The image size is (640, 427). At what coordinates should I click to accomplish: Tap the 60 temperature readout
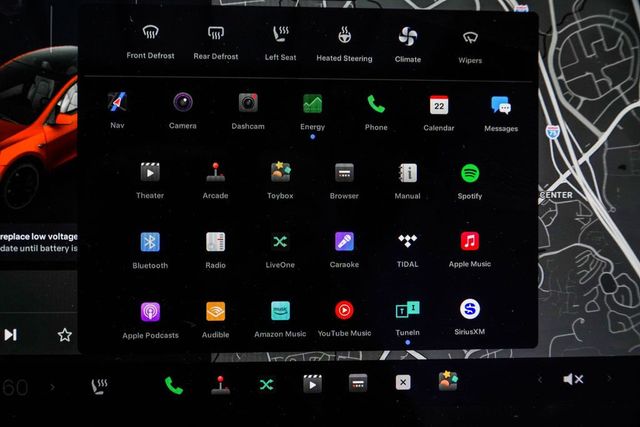15,387
